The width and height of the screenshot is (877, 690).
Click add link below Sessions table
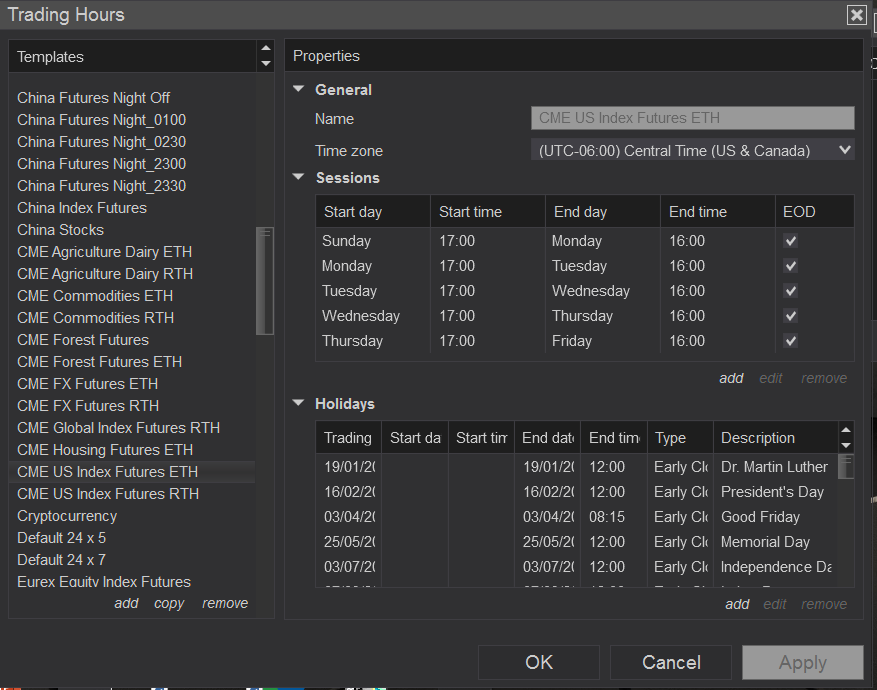tap(731, 378)
